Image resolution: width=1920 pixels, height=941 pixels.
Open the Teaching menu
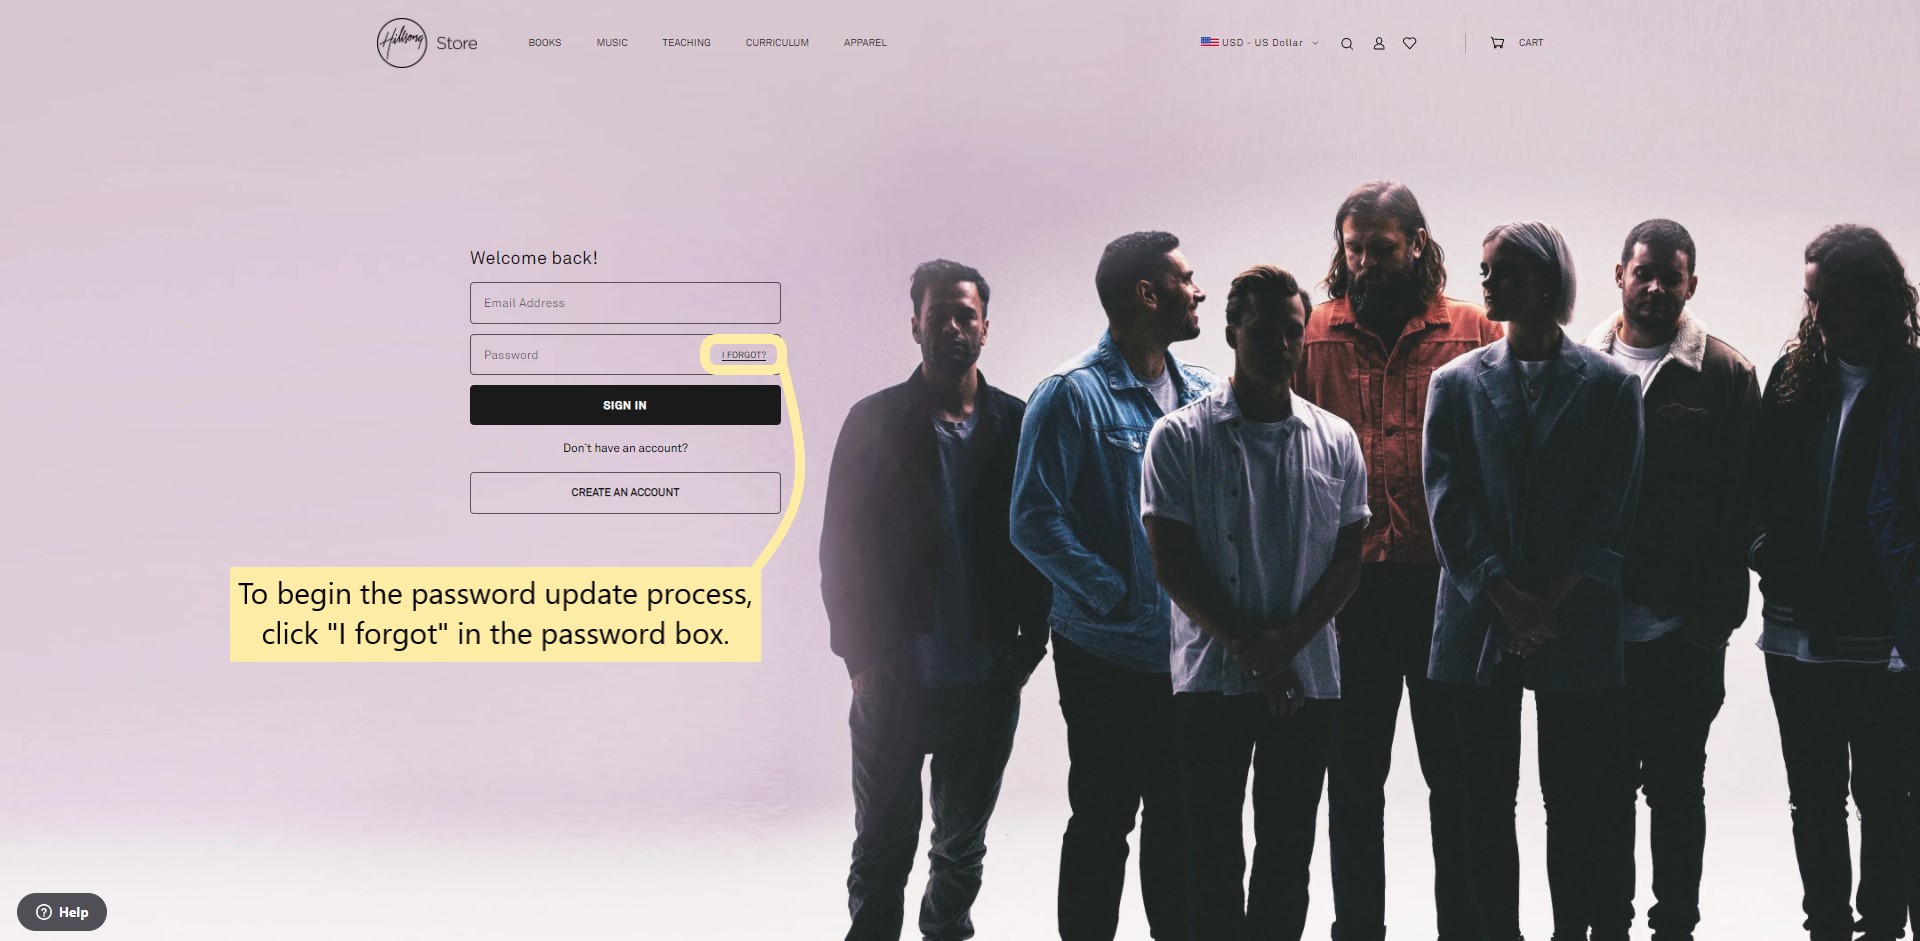tap(686, 43)
